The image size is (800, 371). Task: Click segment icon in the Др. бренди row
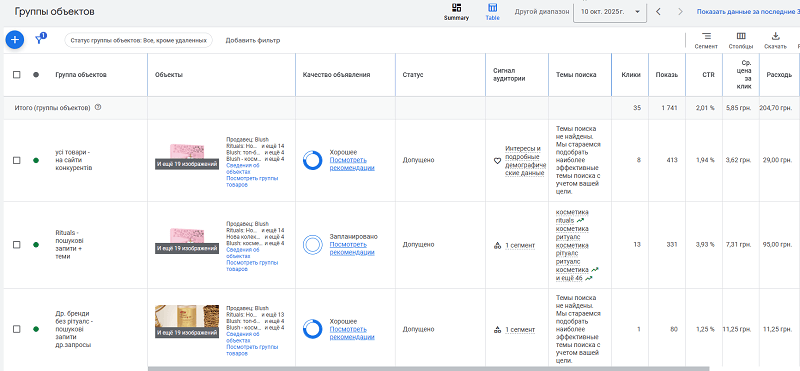(x=497, y=330)
